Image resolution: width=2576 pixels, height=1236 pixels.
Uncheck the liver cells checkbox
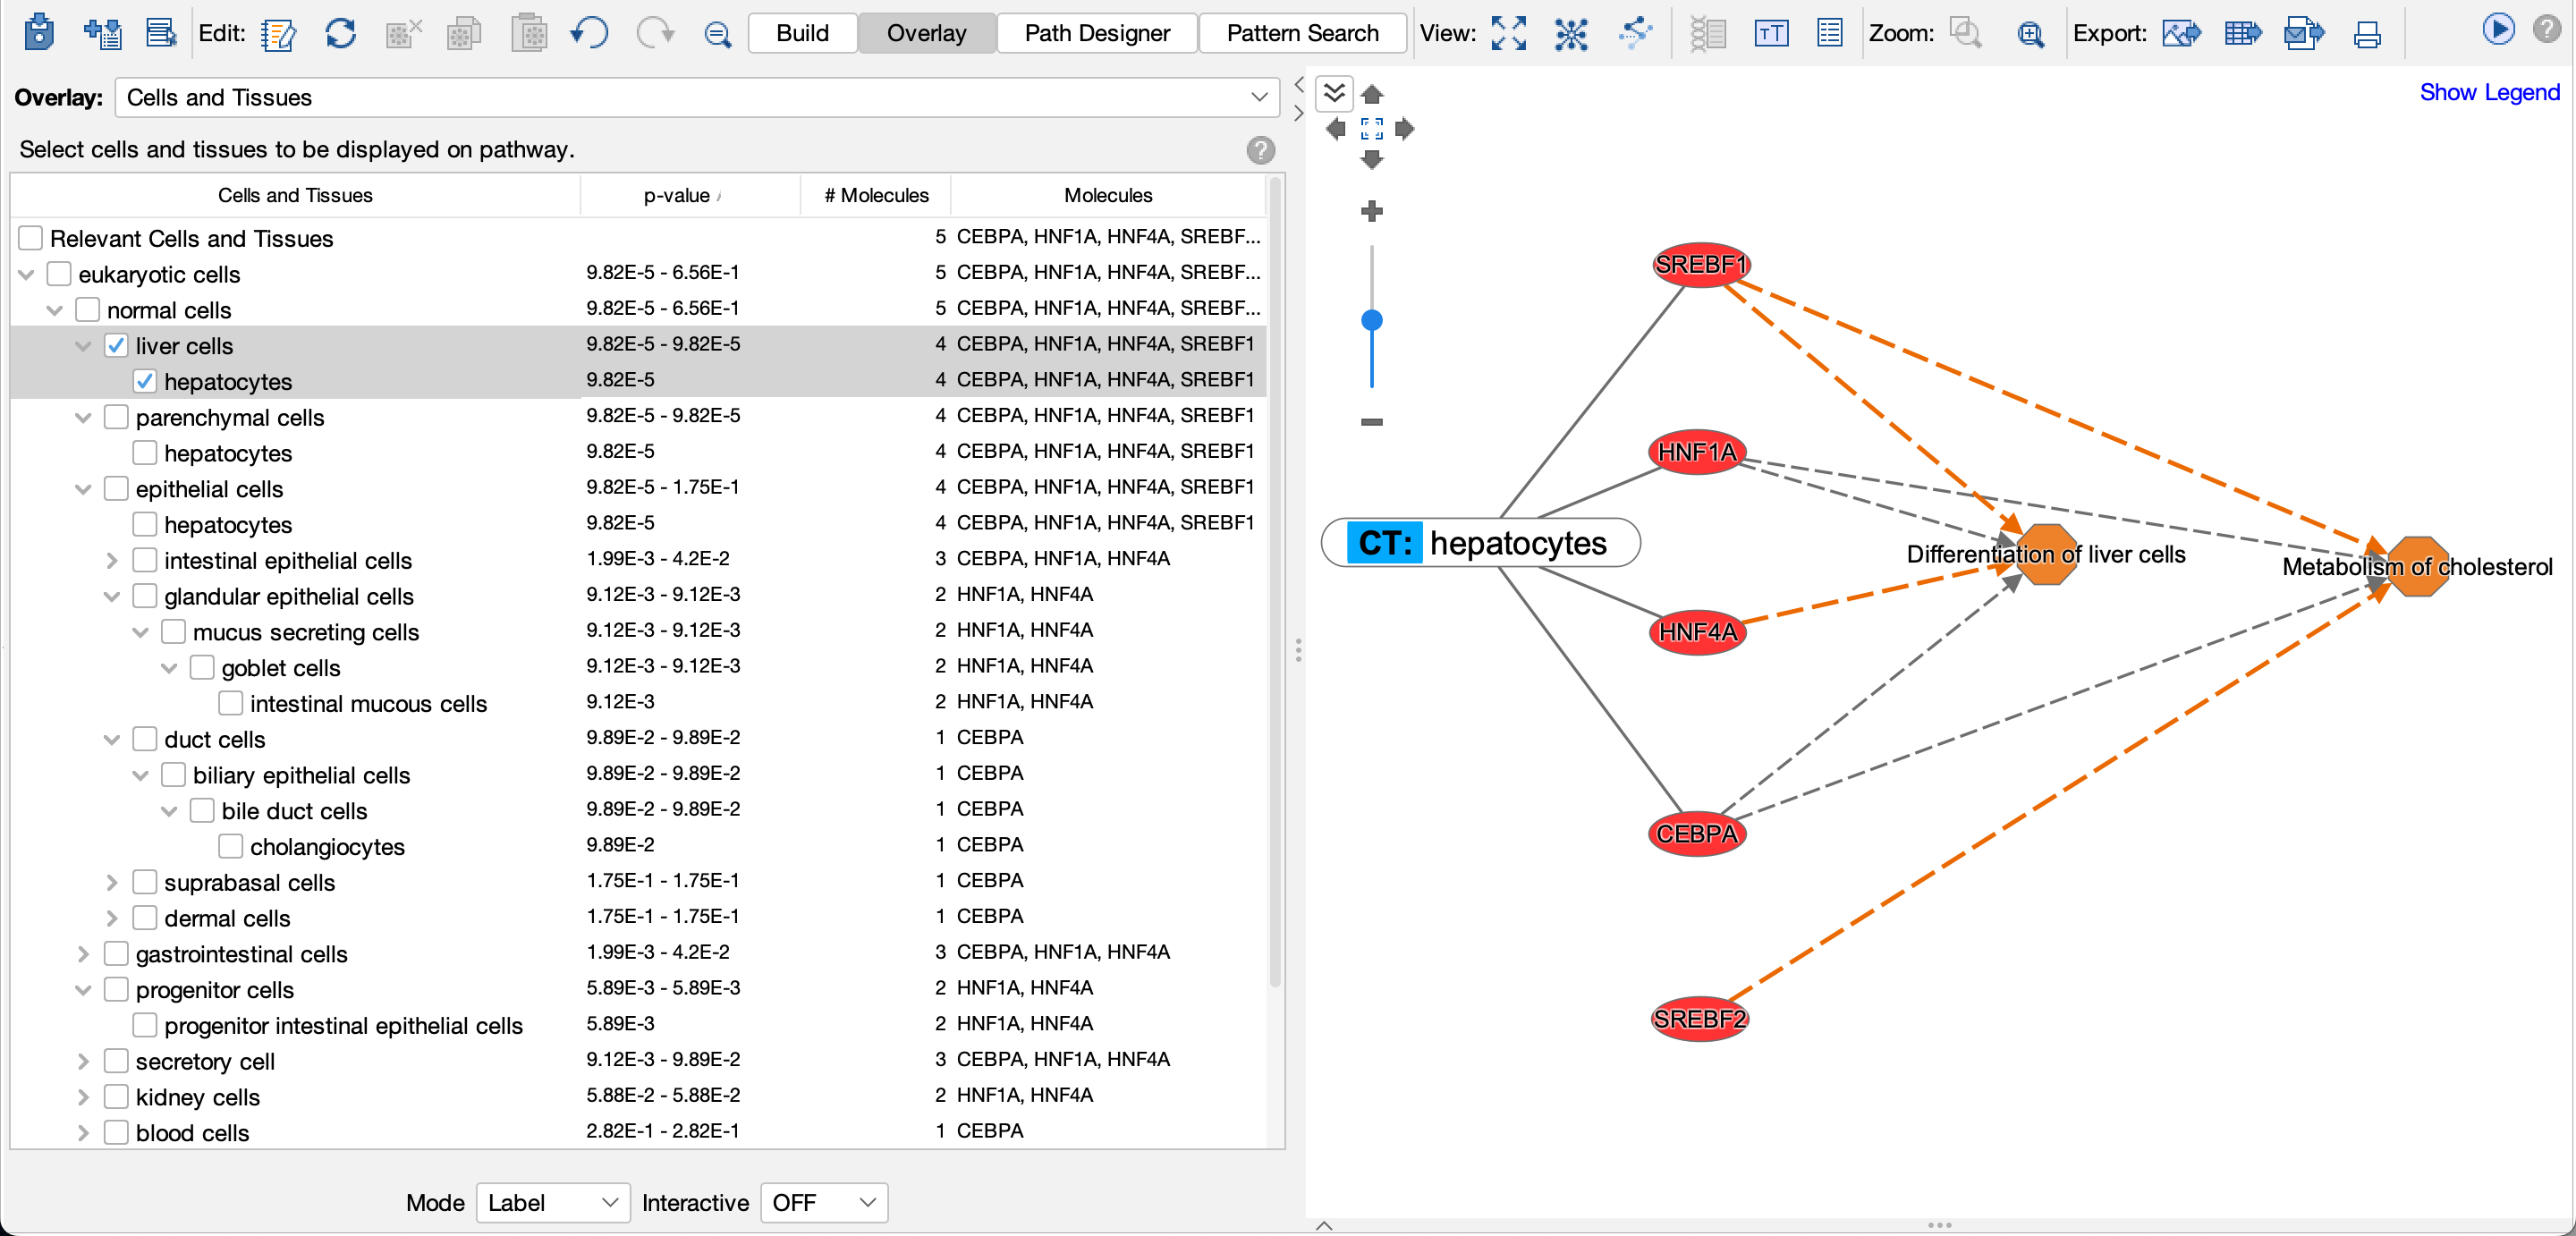(x=116, y=346)
